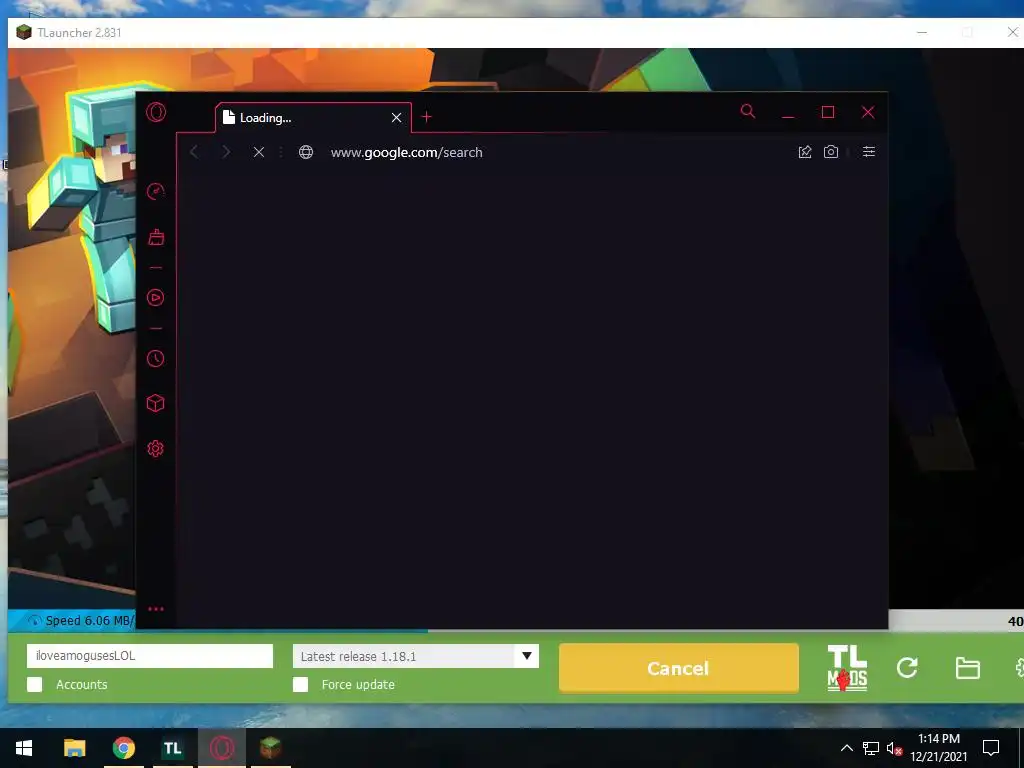Open the Windows Start menu
1024x768 pixels.
[x=24, y=748]
